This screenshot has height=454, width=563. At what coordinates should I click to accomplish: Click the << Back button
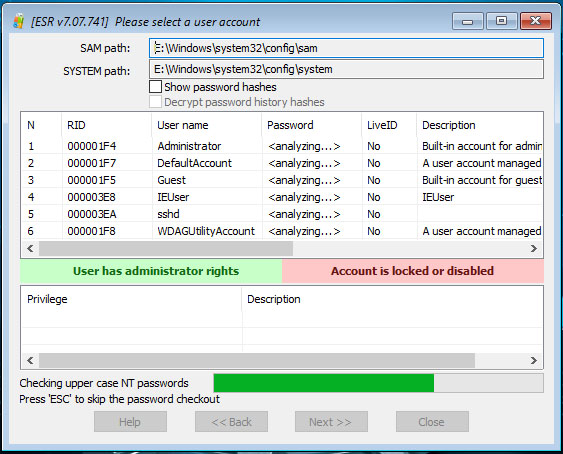(x=231, y=422)
